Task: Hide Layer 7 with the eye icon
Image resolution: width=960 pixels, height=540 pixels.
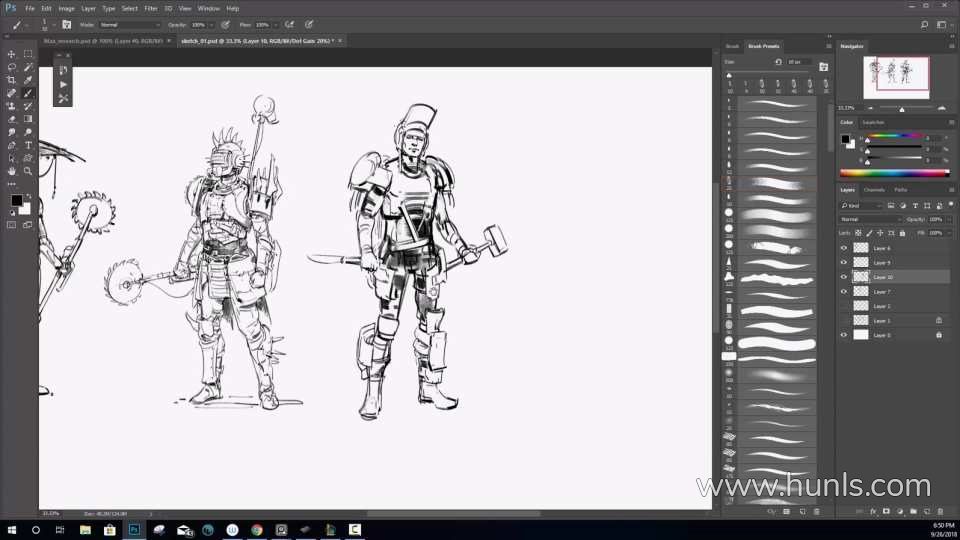Action: tap(843, 291)
